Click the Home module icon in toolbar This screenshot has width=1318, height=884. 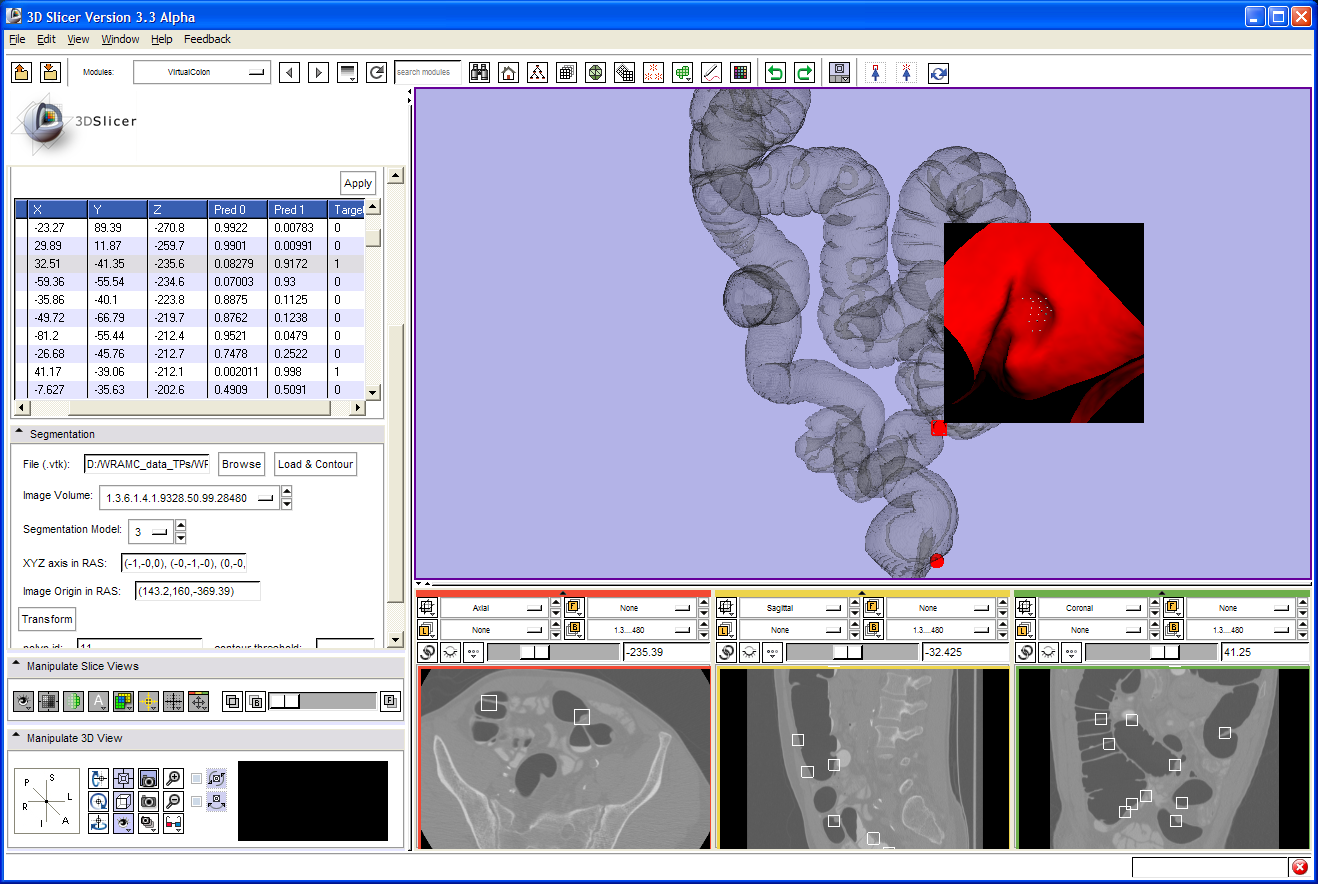pos(509,73)
